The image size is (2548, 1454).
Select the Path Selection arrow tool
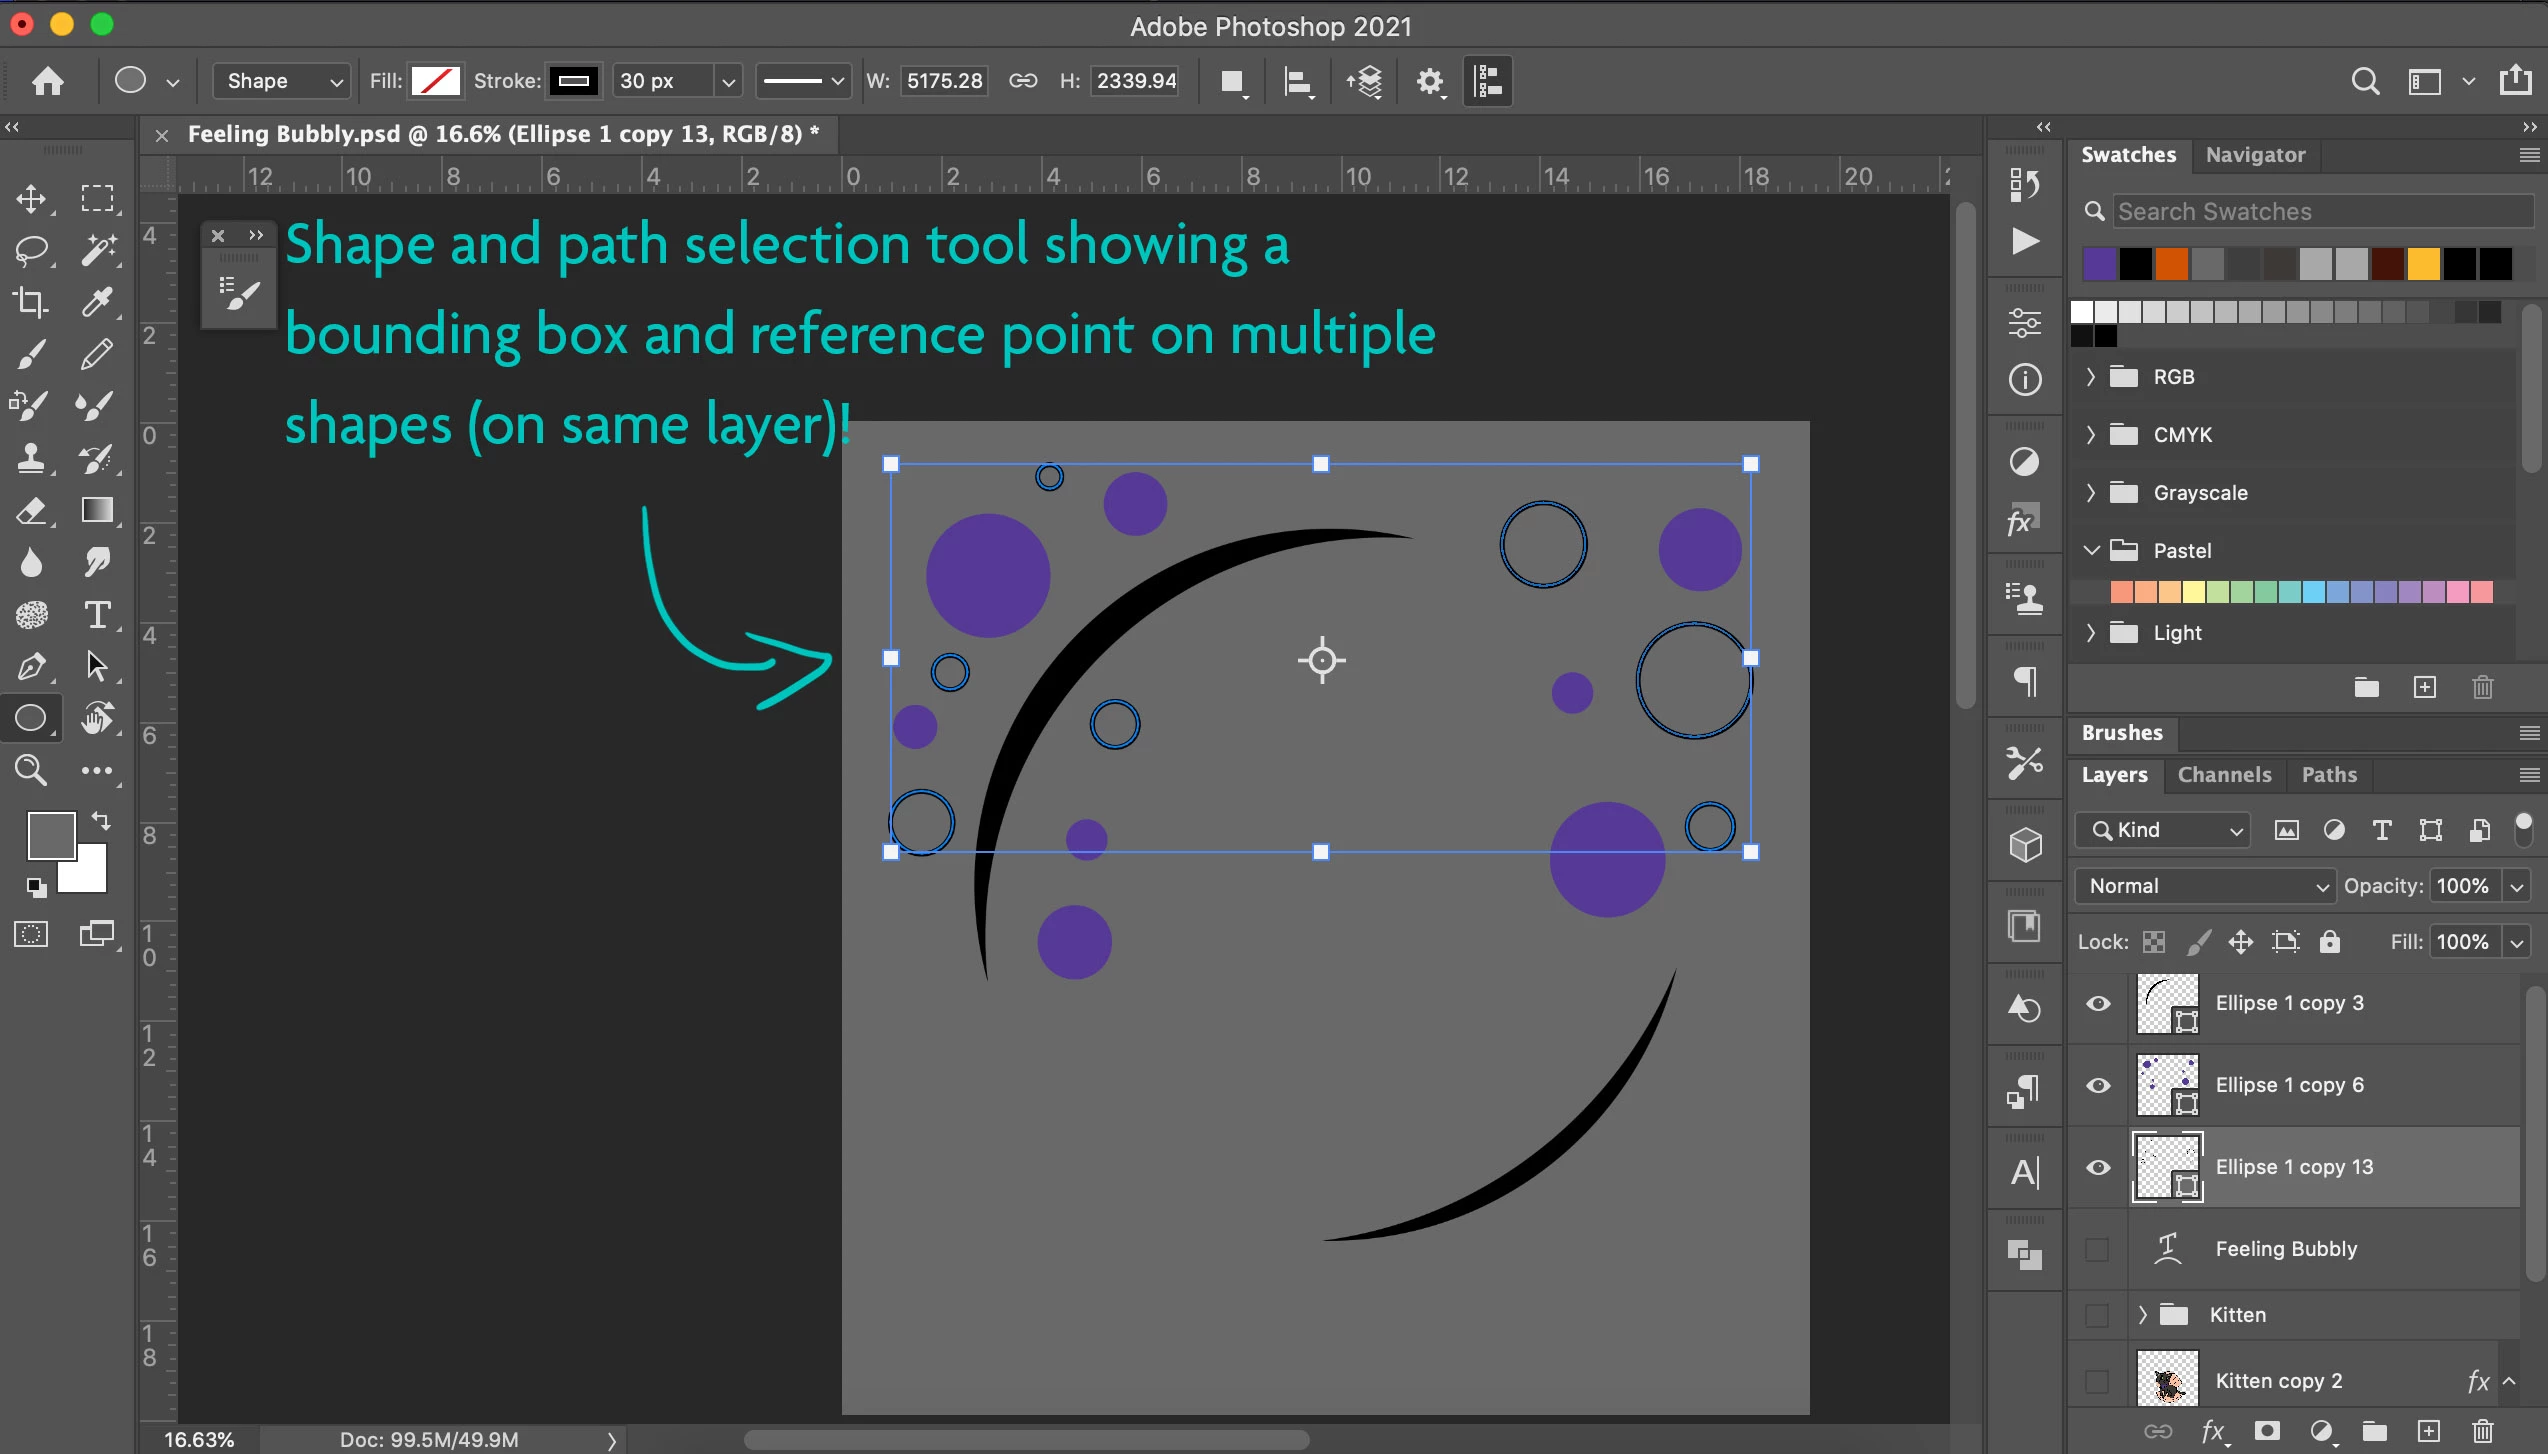click(97, 667)
